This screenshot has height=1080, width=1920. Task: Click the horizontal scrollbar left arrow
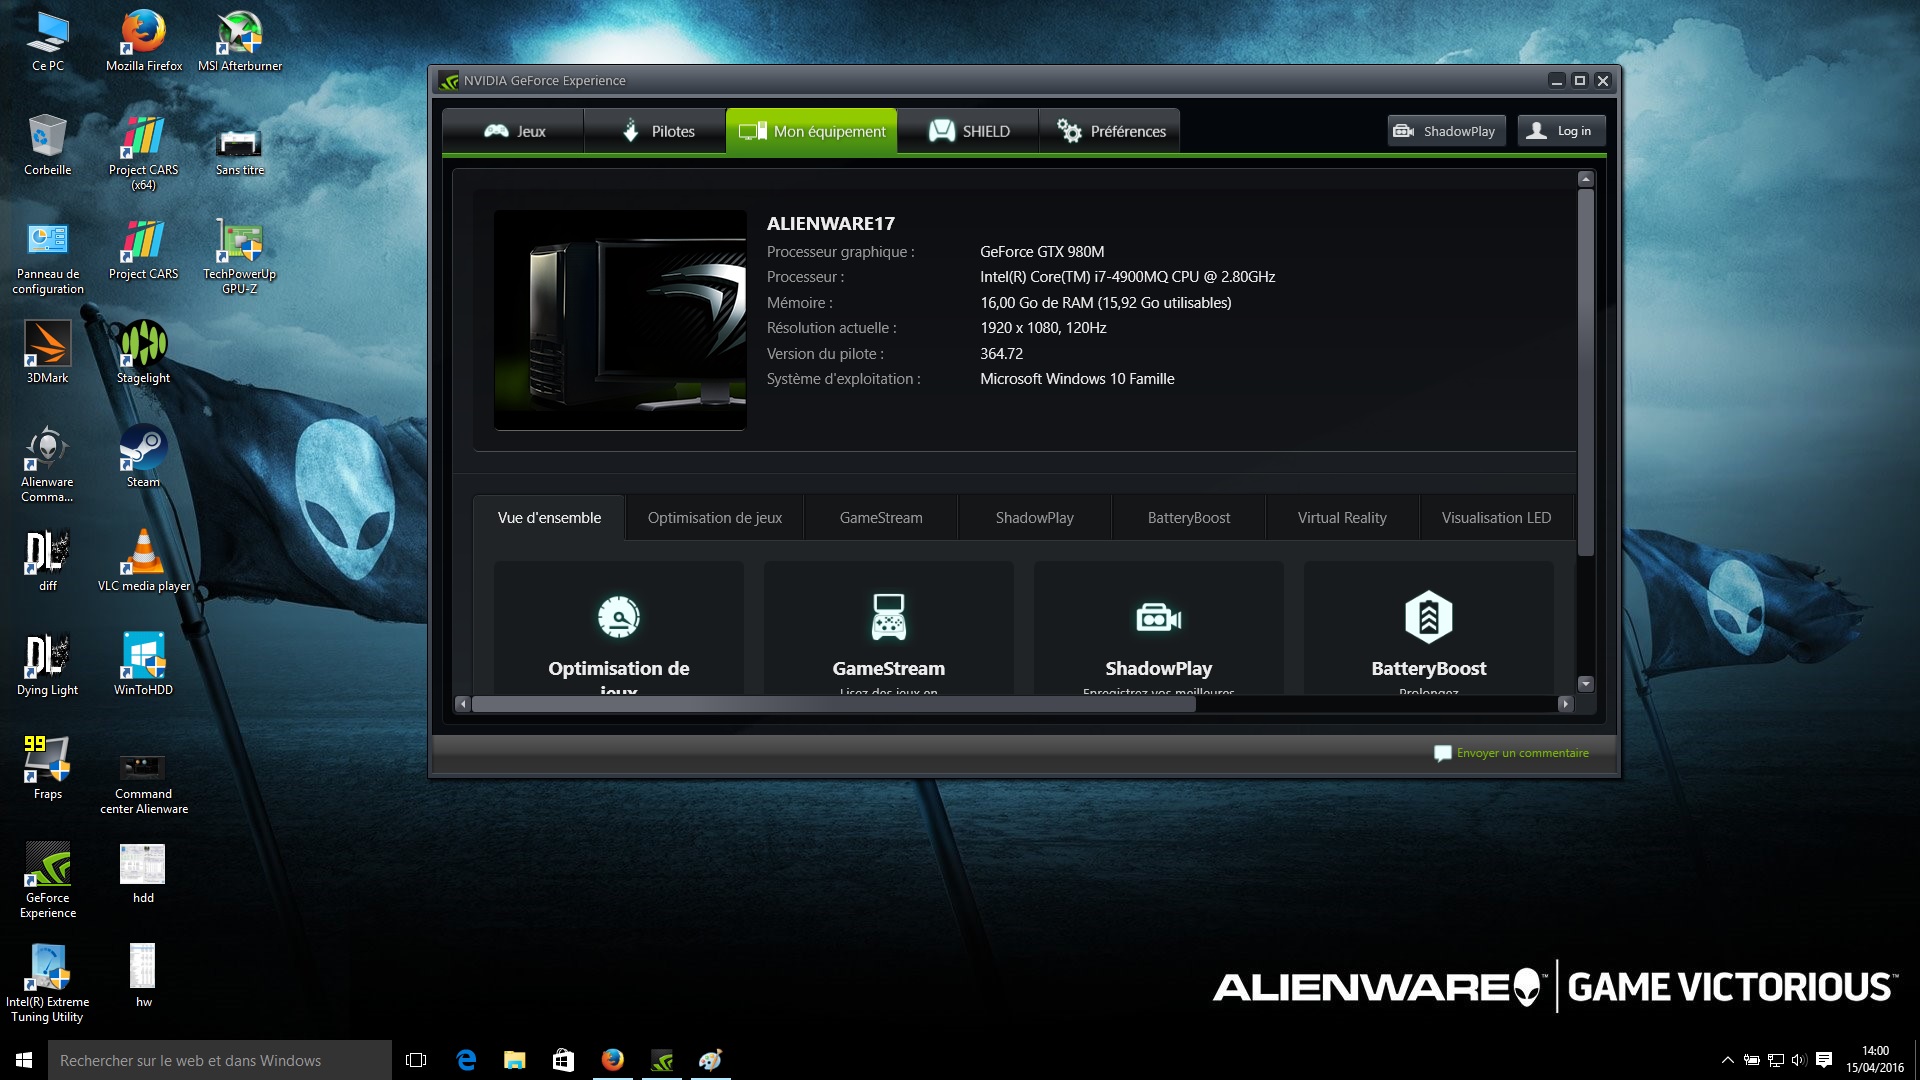[x=462, y=704]
